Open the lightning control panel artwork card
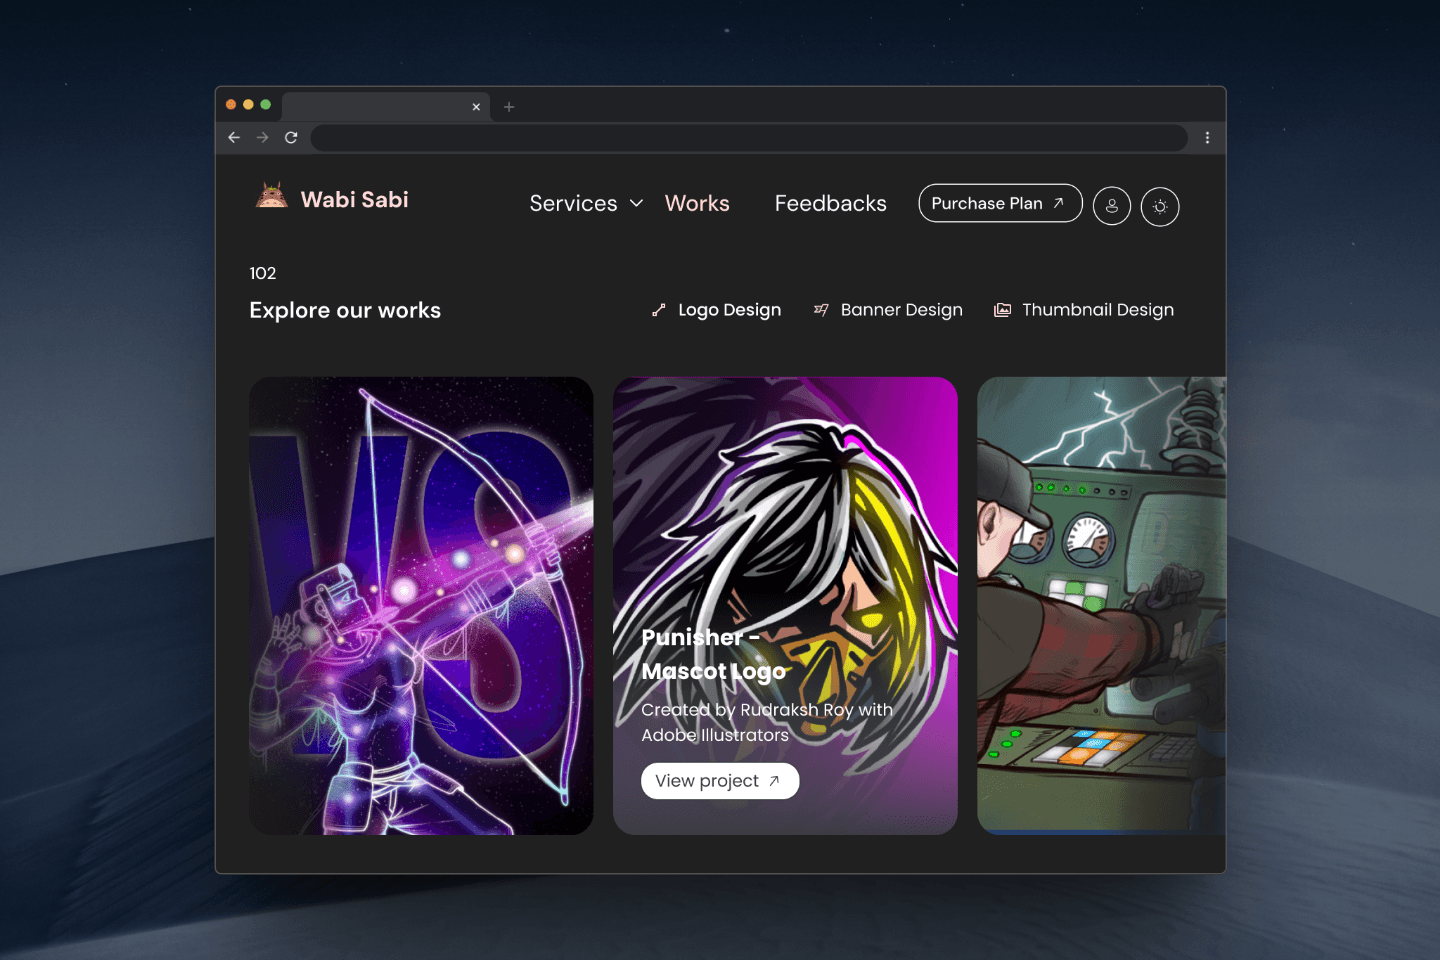Image resolution: width=1440 pixels, height=960 pixels. tap(1101, 606)
